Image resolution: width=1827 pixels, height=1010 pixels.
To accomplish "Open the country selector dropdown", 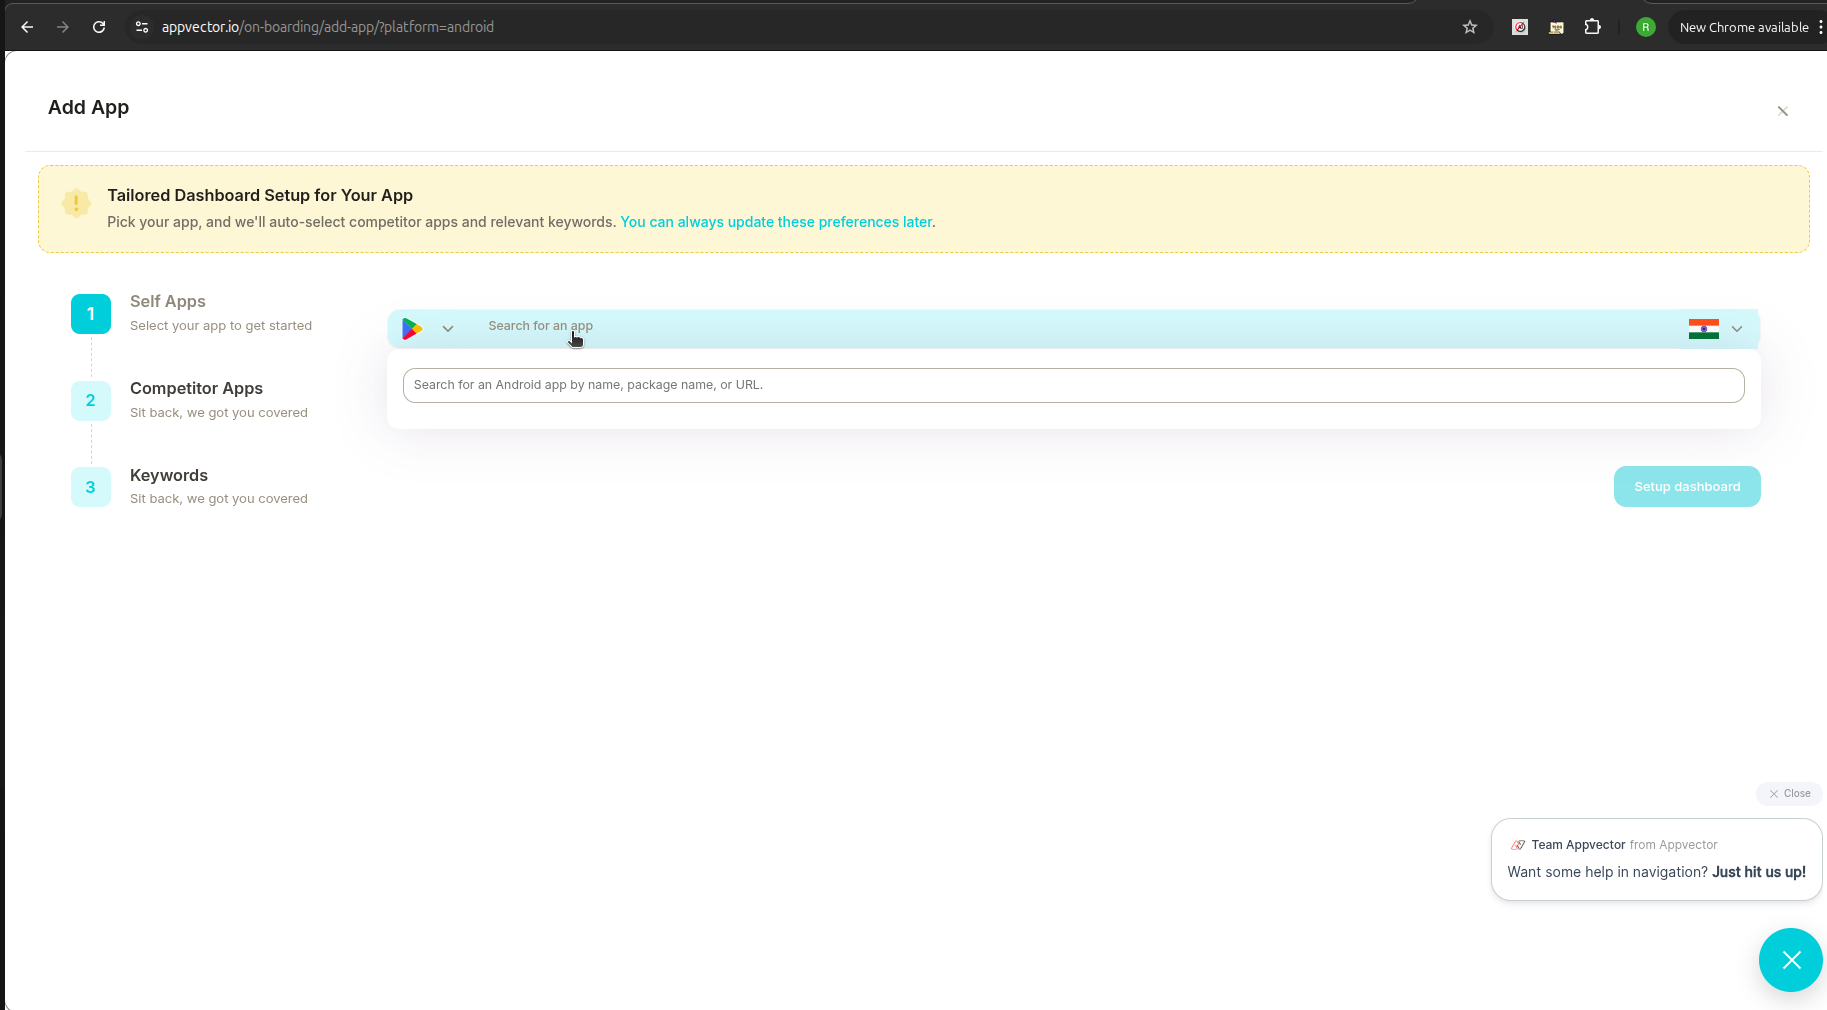I will pyautogui.click(x=1737, y=328).
